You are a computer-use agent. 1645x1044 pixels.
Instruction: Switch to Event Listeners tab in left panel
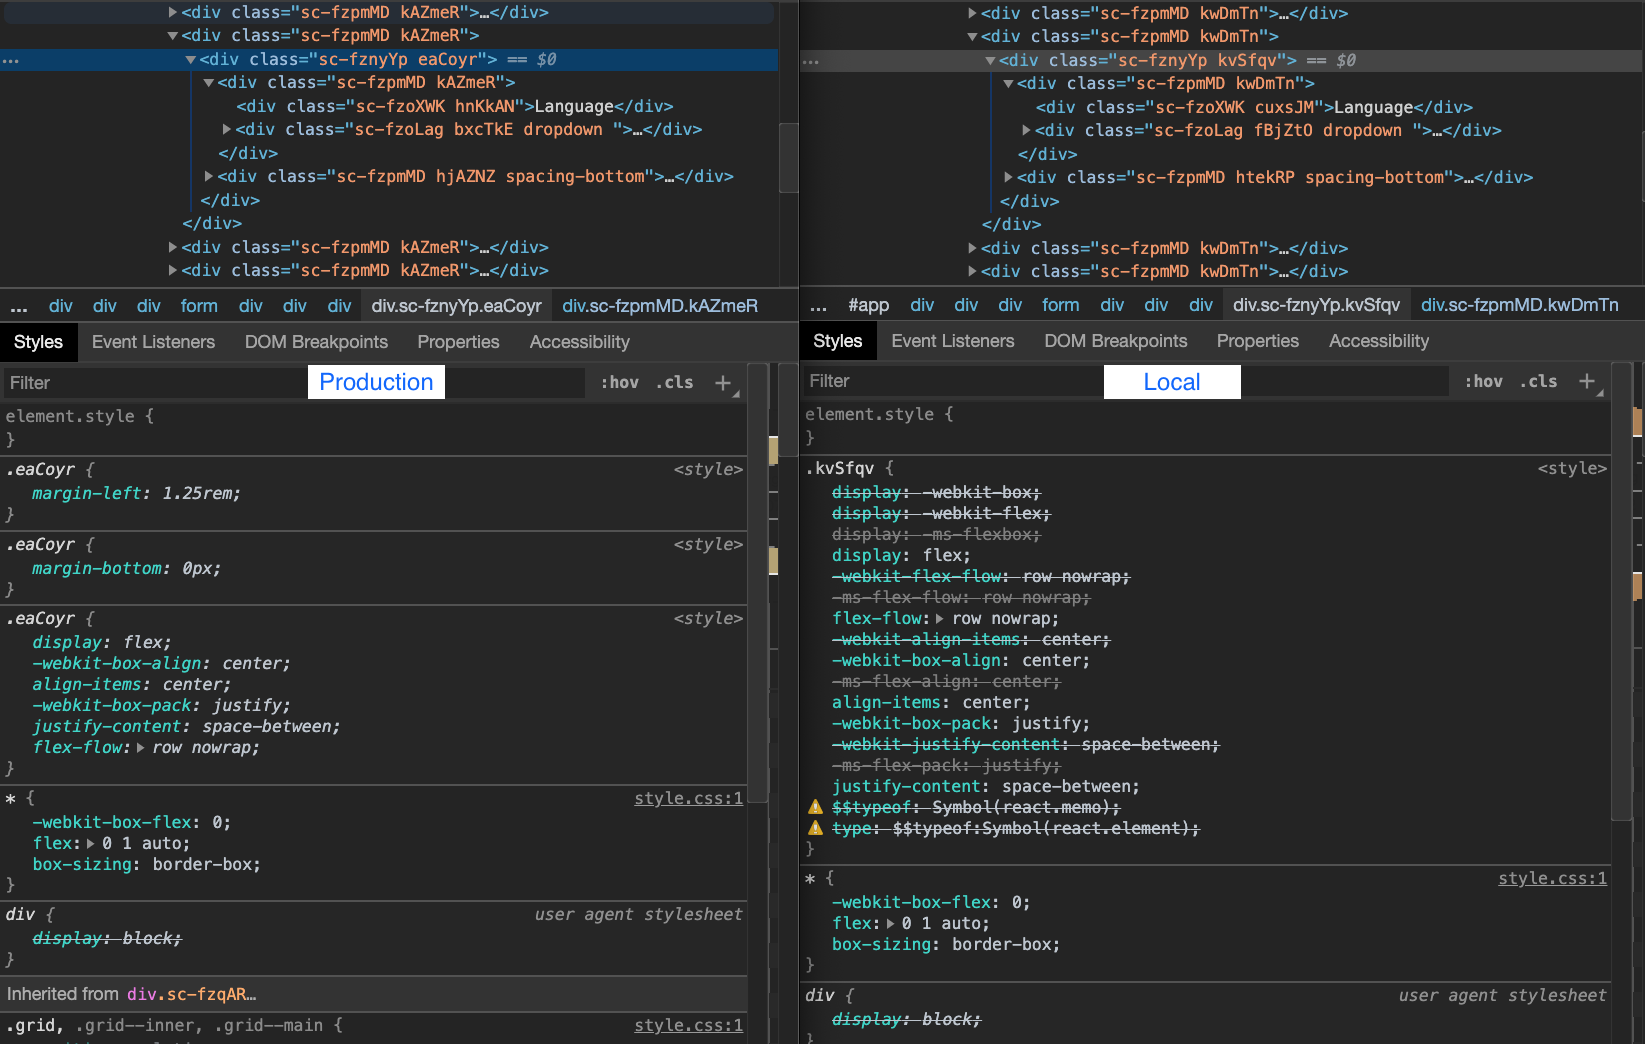click(x=153, y=342)
